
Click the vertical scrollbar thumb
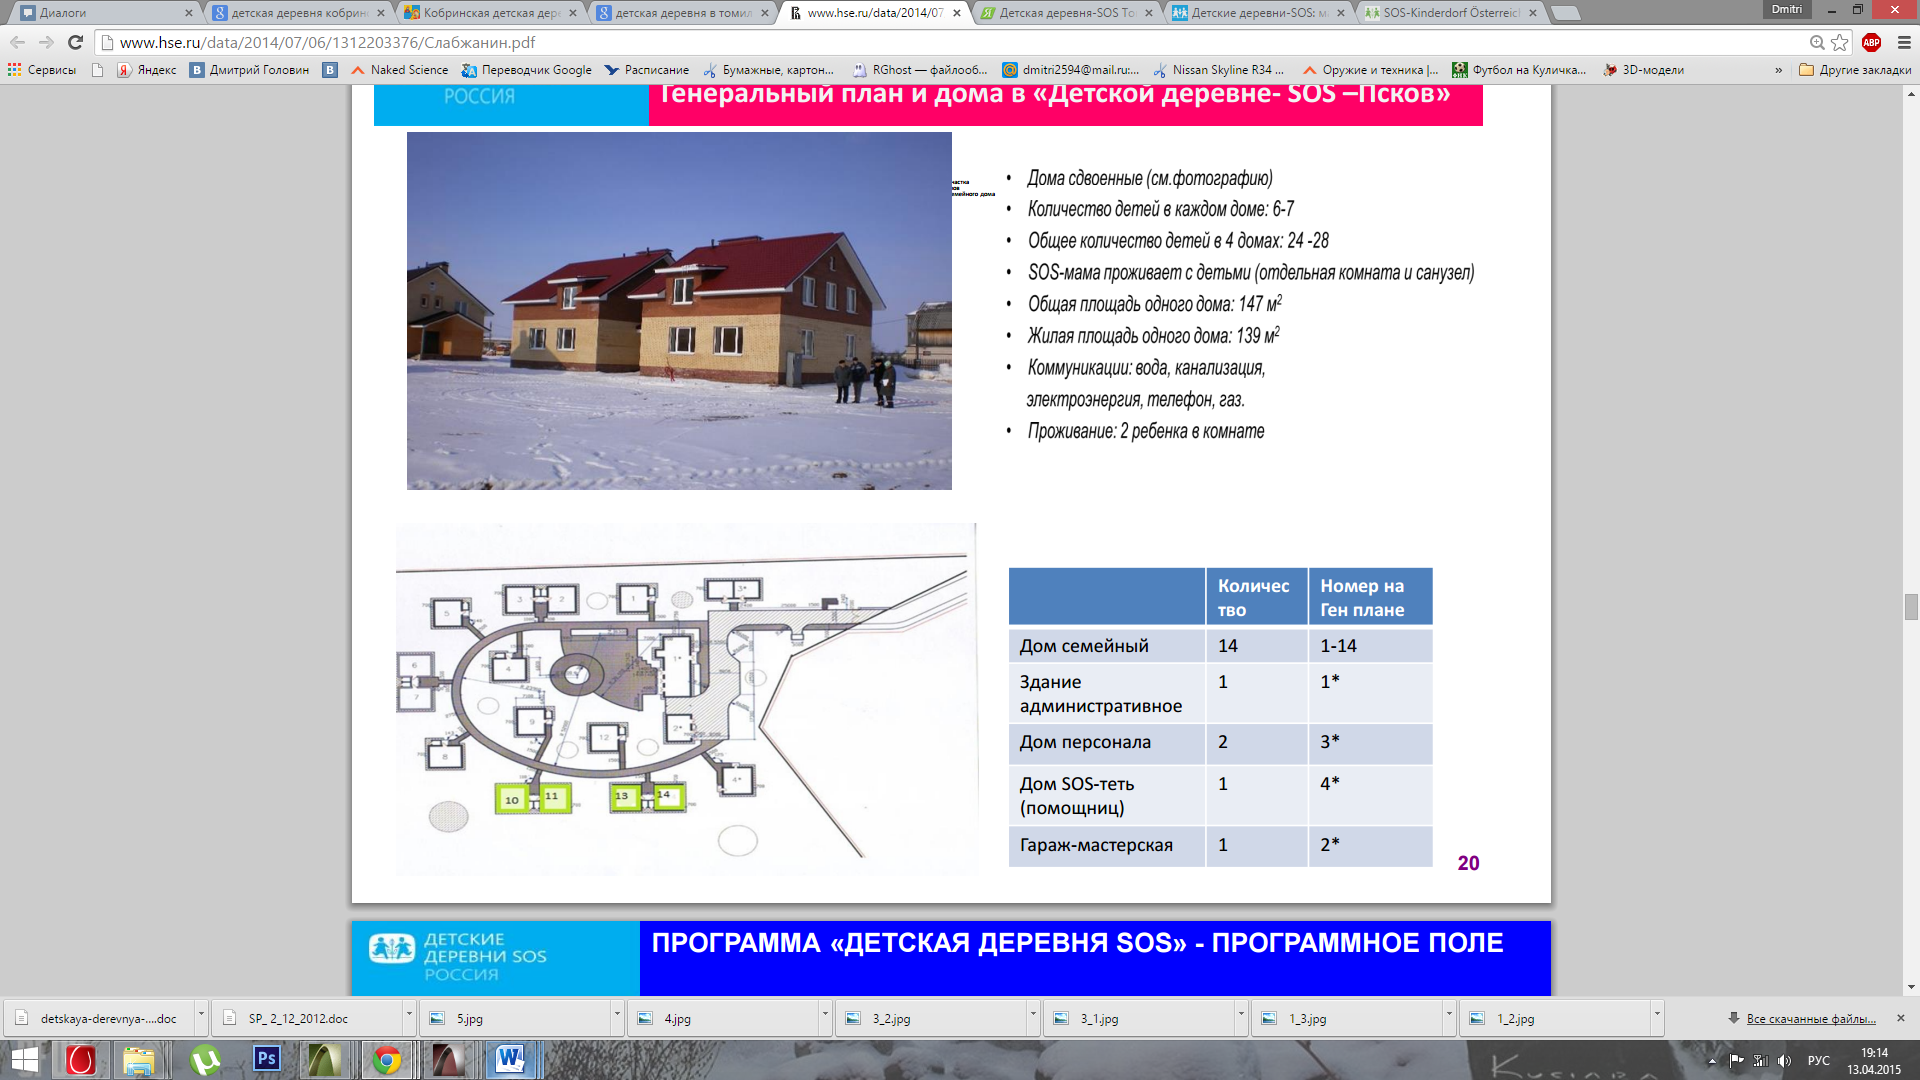pos(1911,607)
